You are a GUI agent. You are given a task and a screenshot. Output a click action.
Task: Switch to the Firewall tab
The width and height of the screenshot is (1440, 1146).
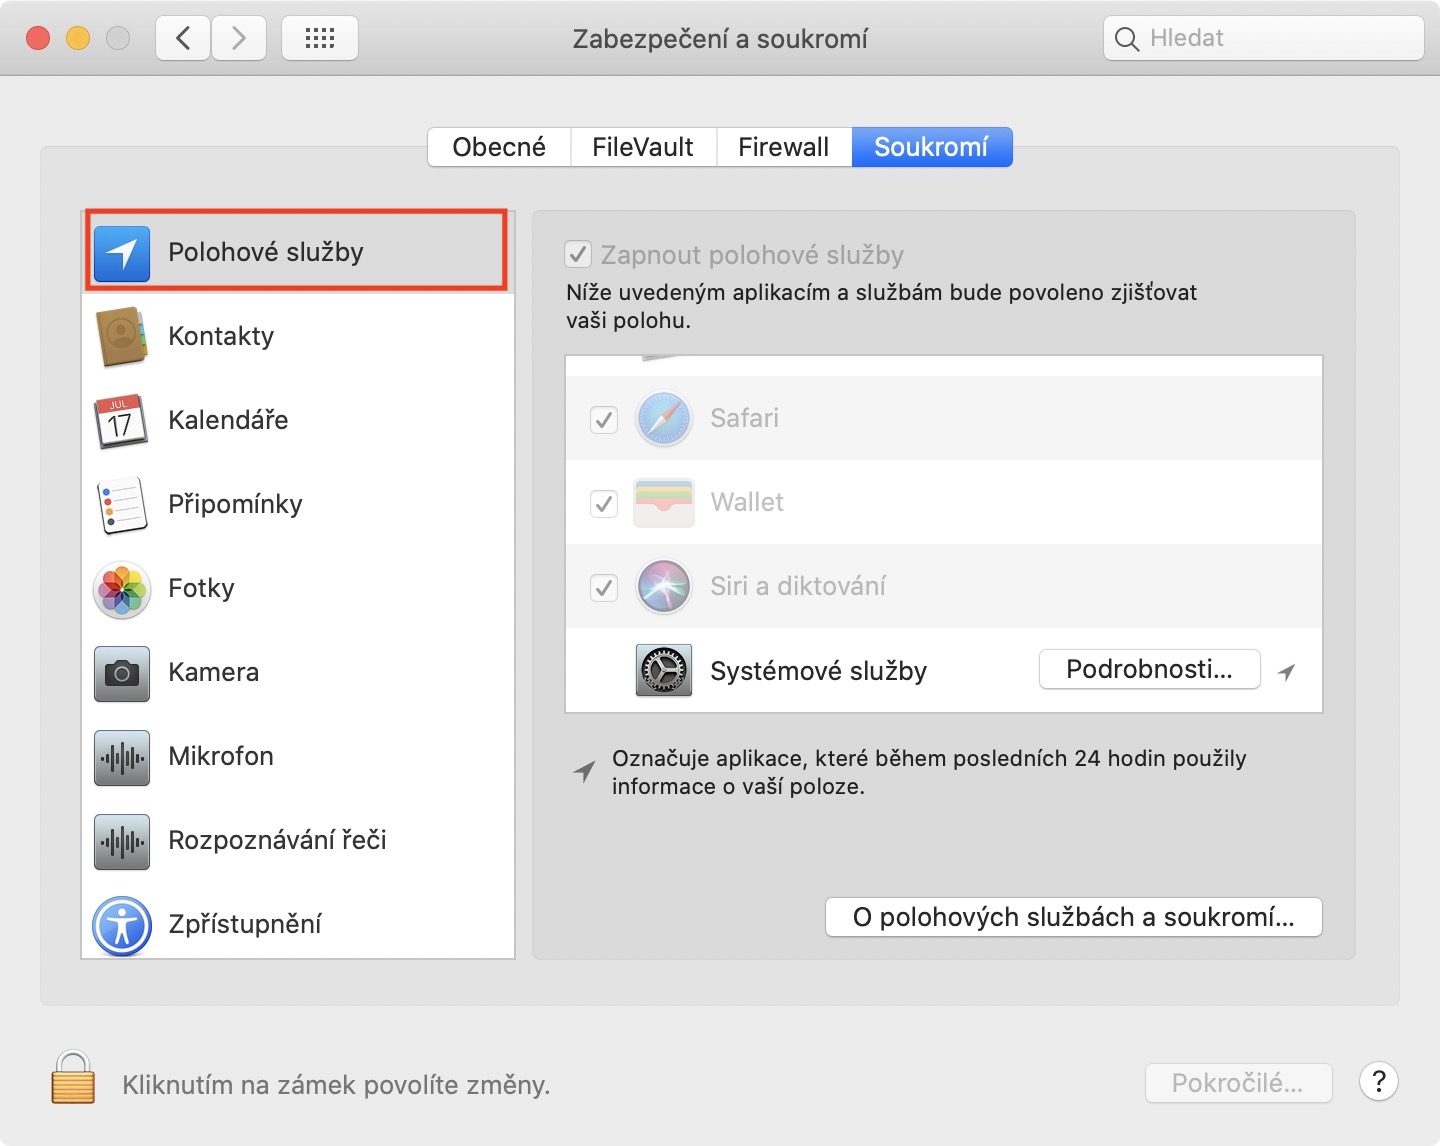click(x=784, y=147)
